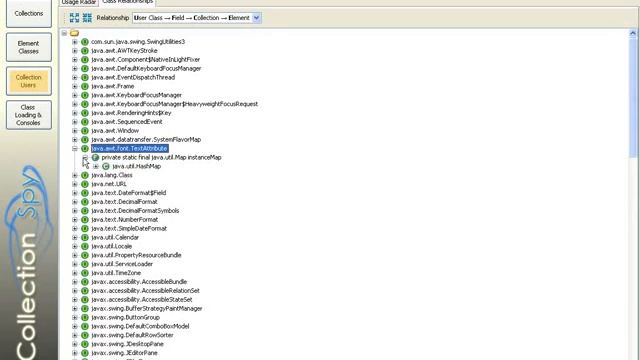
Task: Open Class Loading & Consoles sidebar button
Action: coord(29,115)
